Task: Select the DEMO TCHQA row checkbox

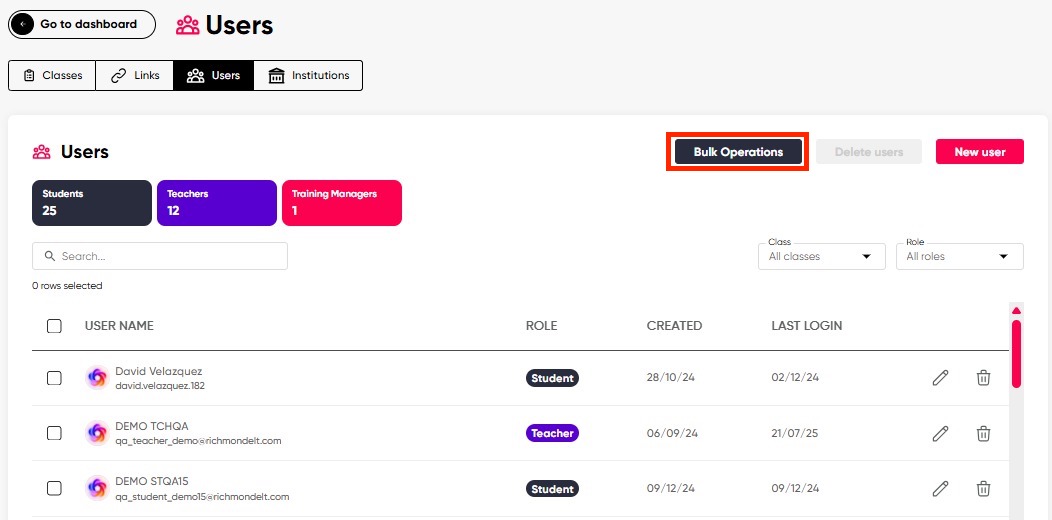Action: [54, 434]
